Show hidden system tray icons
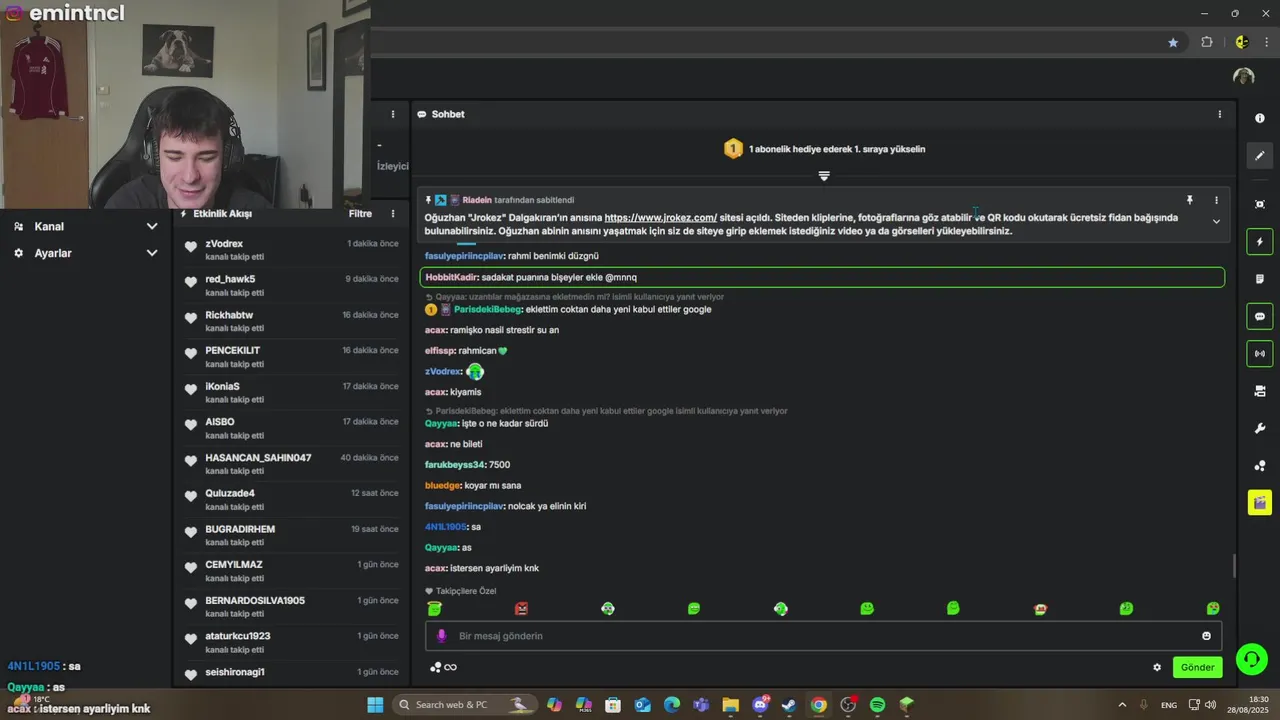Screen dimensions: 1280x720 point(1122,705)
